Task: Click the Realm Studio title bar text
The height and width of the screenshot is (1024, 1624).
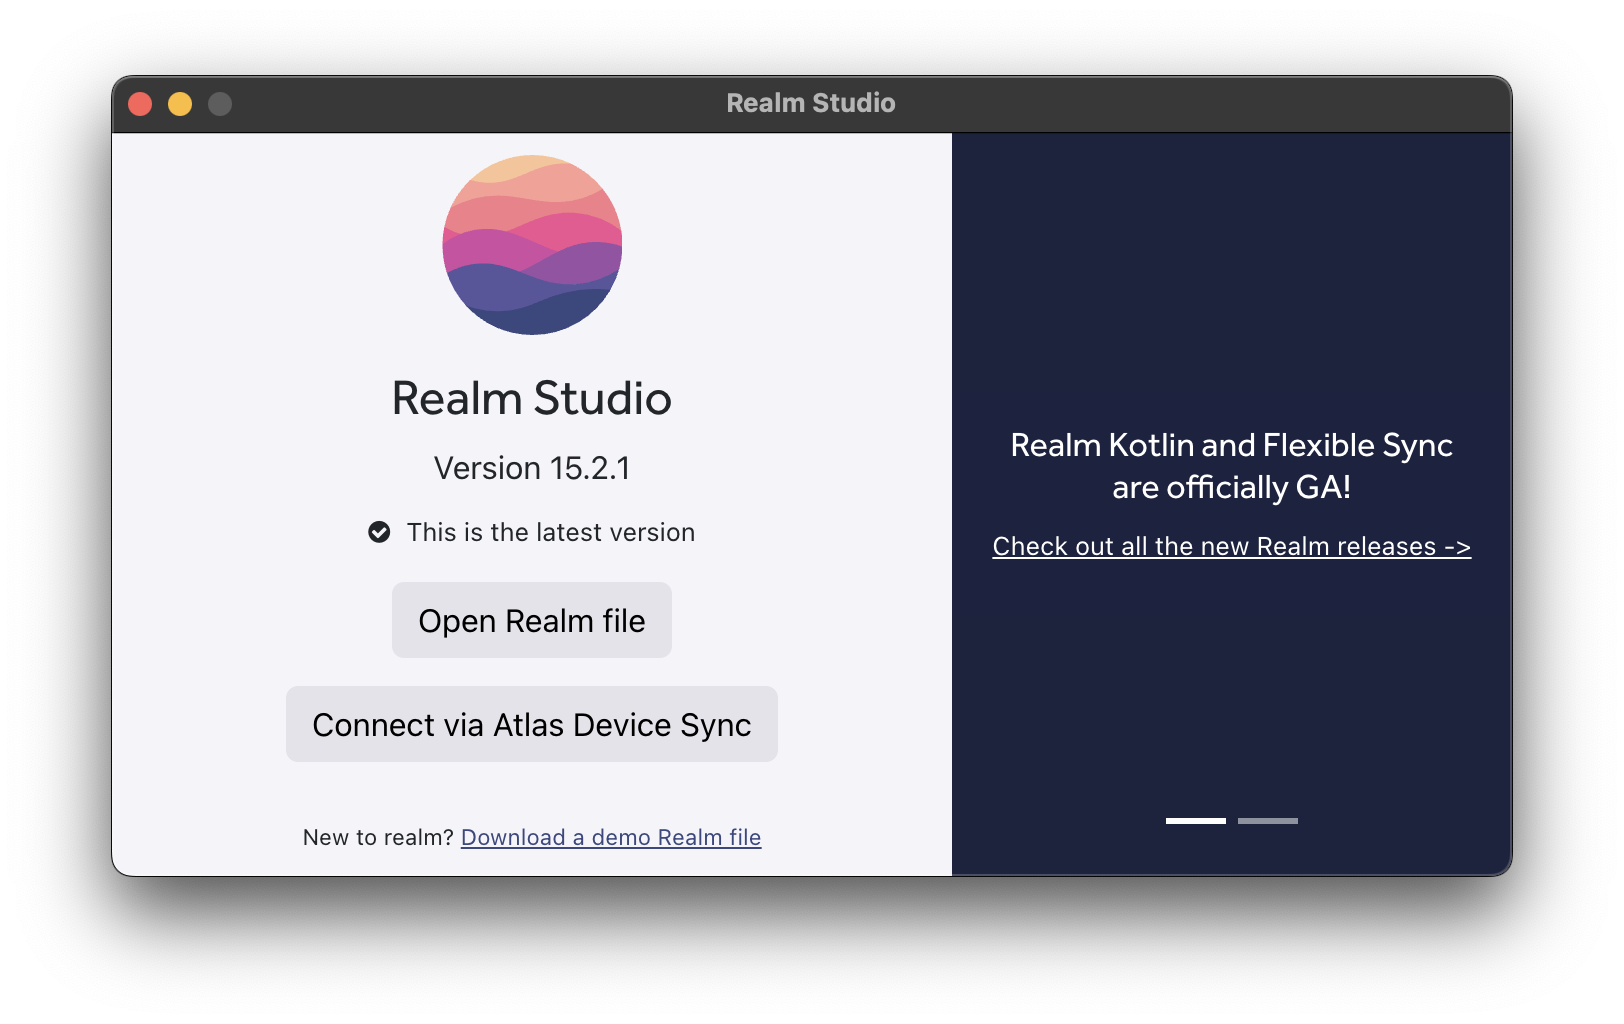Action: [811, 102]
